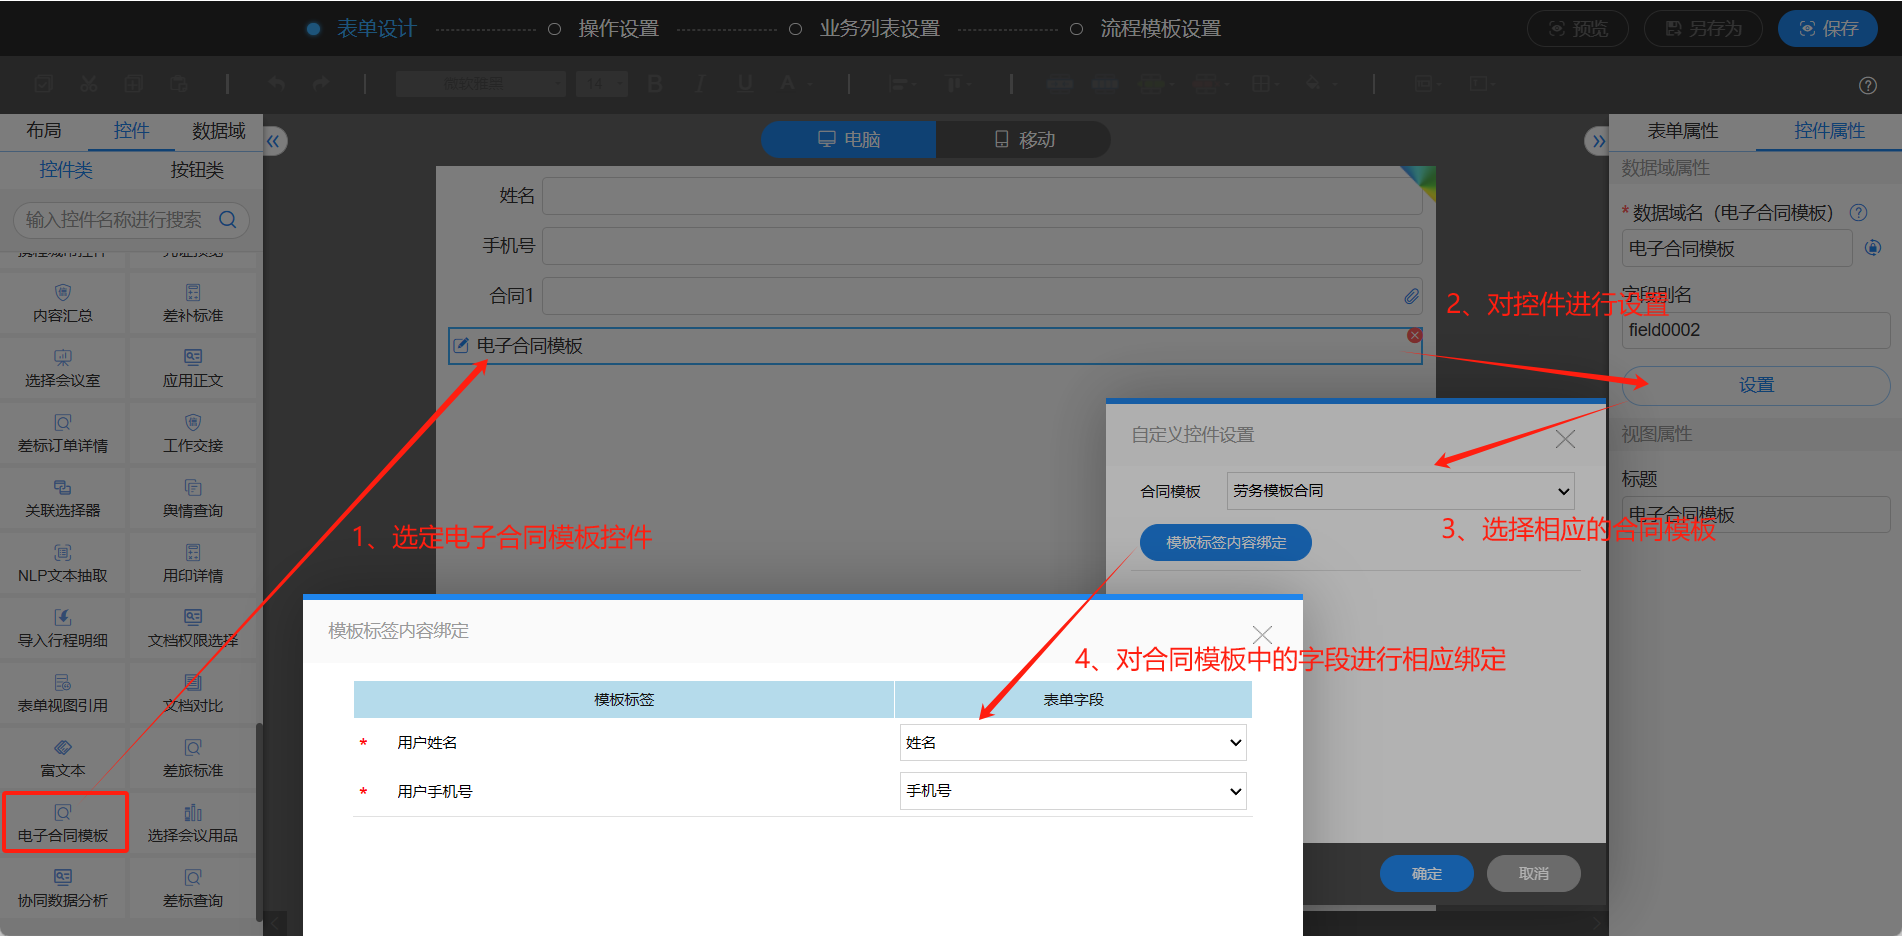Add the 用印详情 control

(x=193, y=564)
